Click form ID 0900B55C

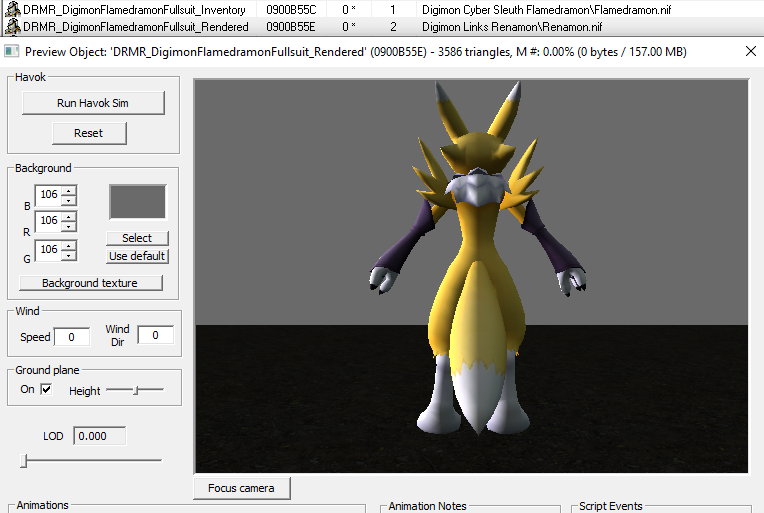(291, 10)
